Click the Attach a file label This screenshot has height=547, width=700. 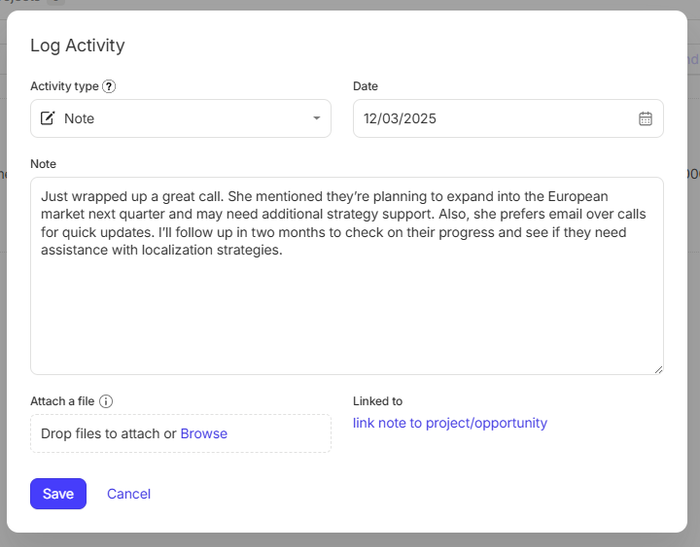pyautogui.click(x=62, y=401)
